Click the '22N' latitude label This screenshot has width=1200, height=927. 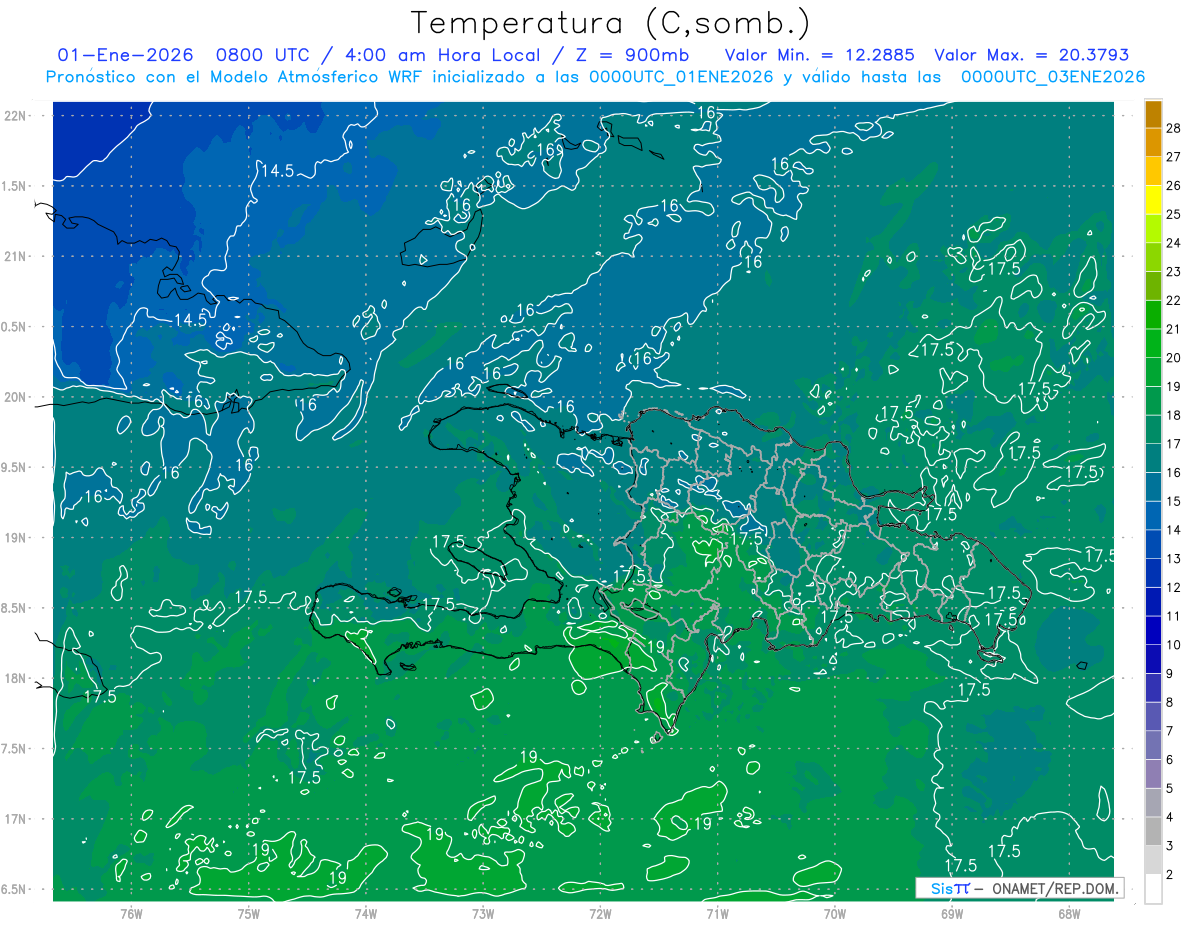(x=15, y=116)
